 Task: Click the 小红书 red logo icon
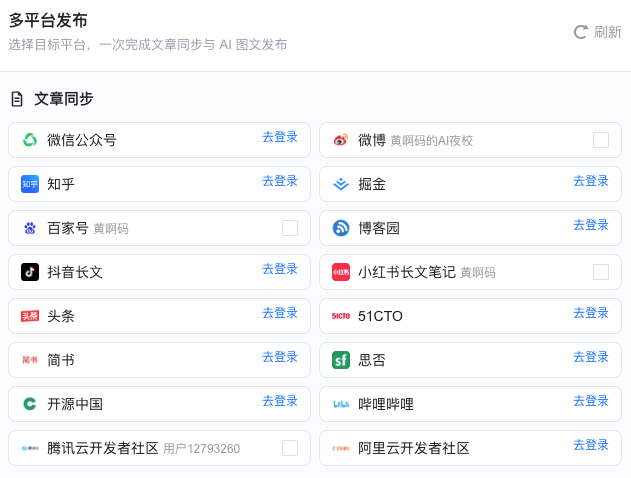341,272
